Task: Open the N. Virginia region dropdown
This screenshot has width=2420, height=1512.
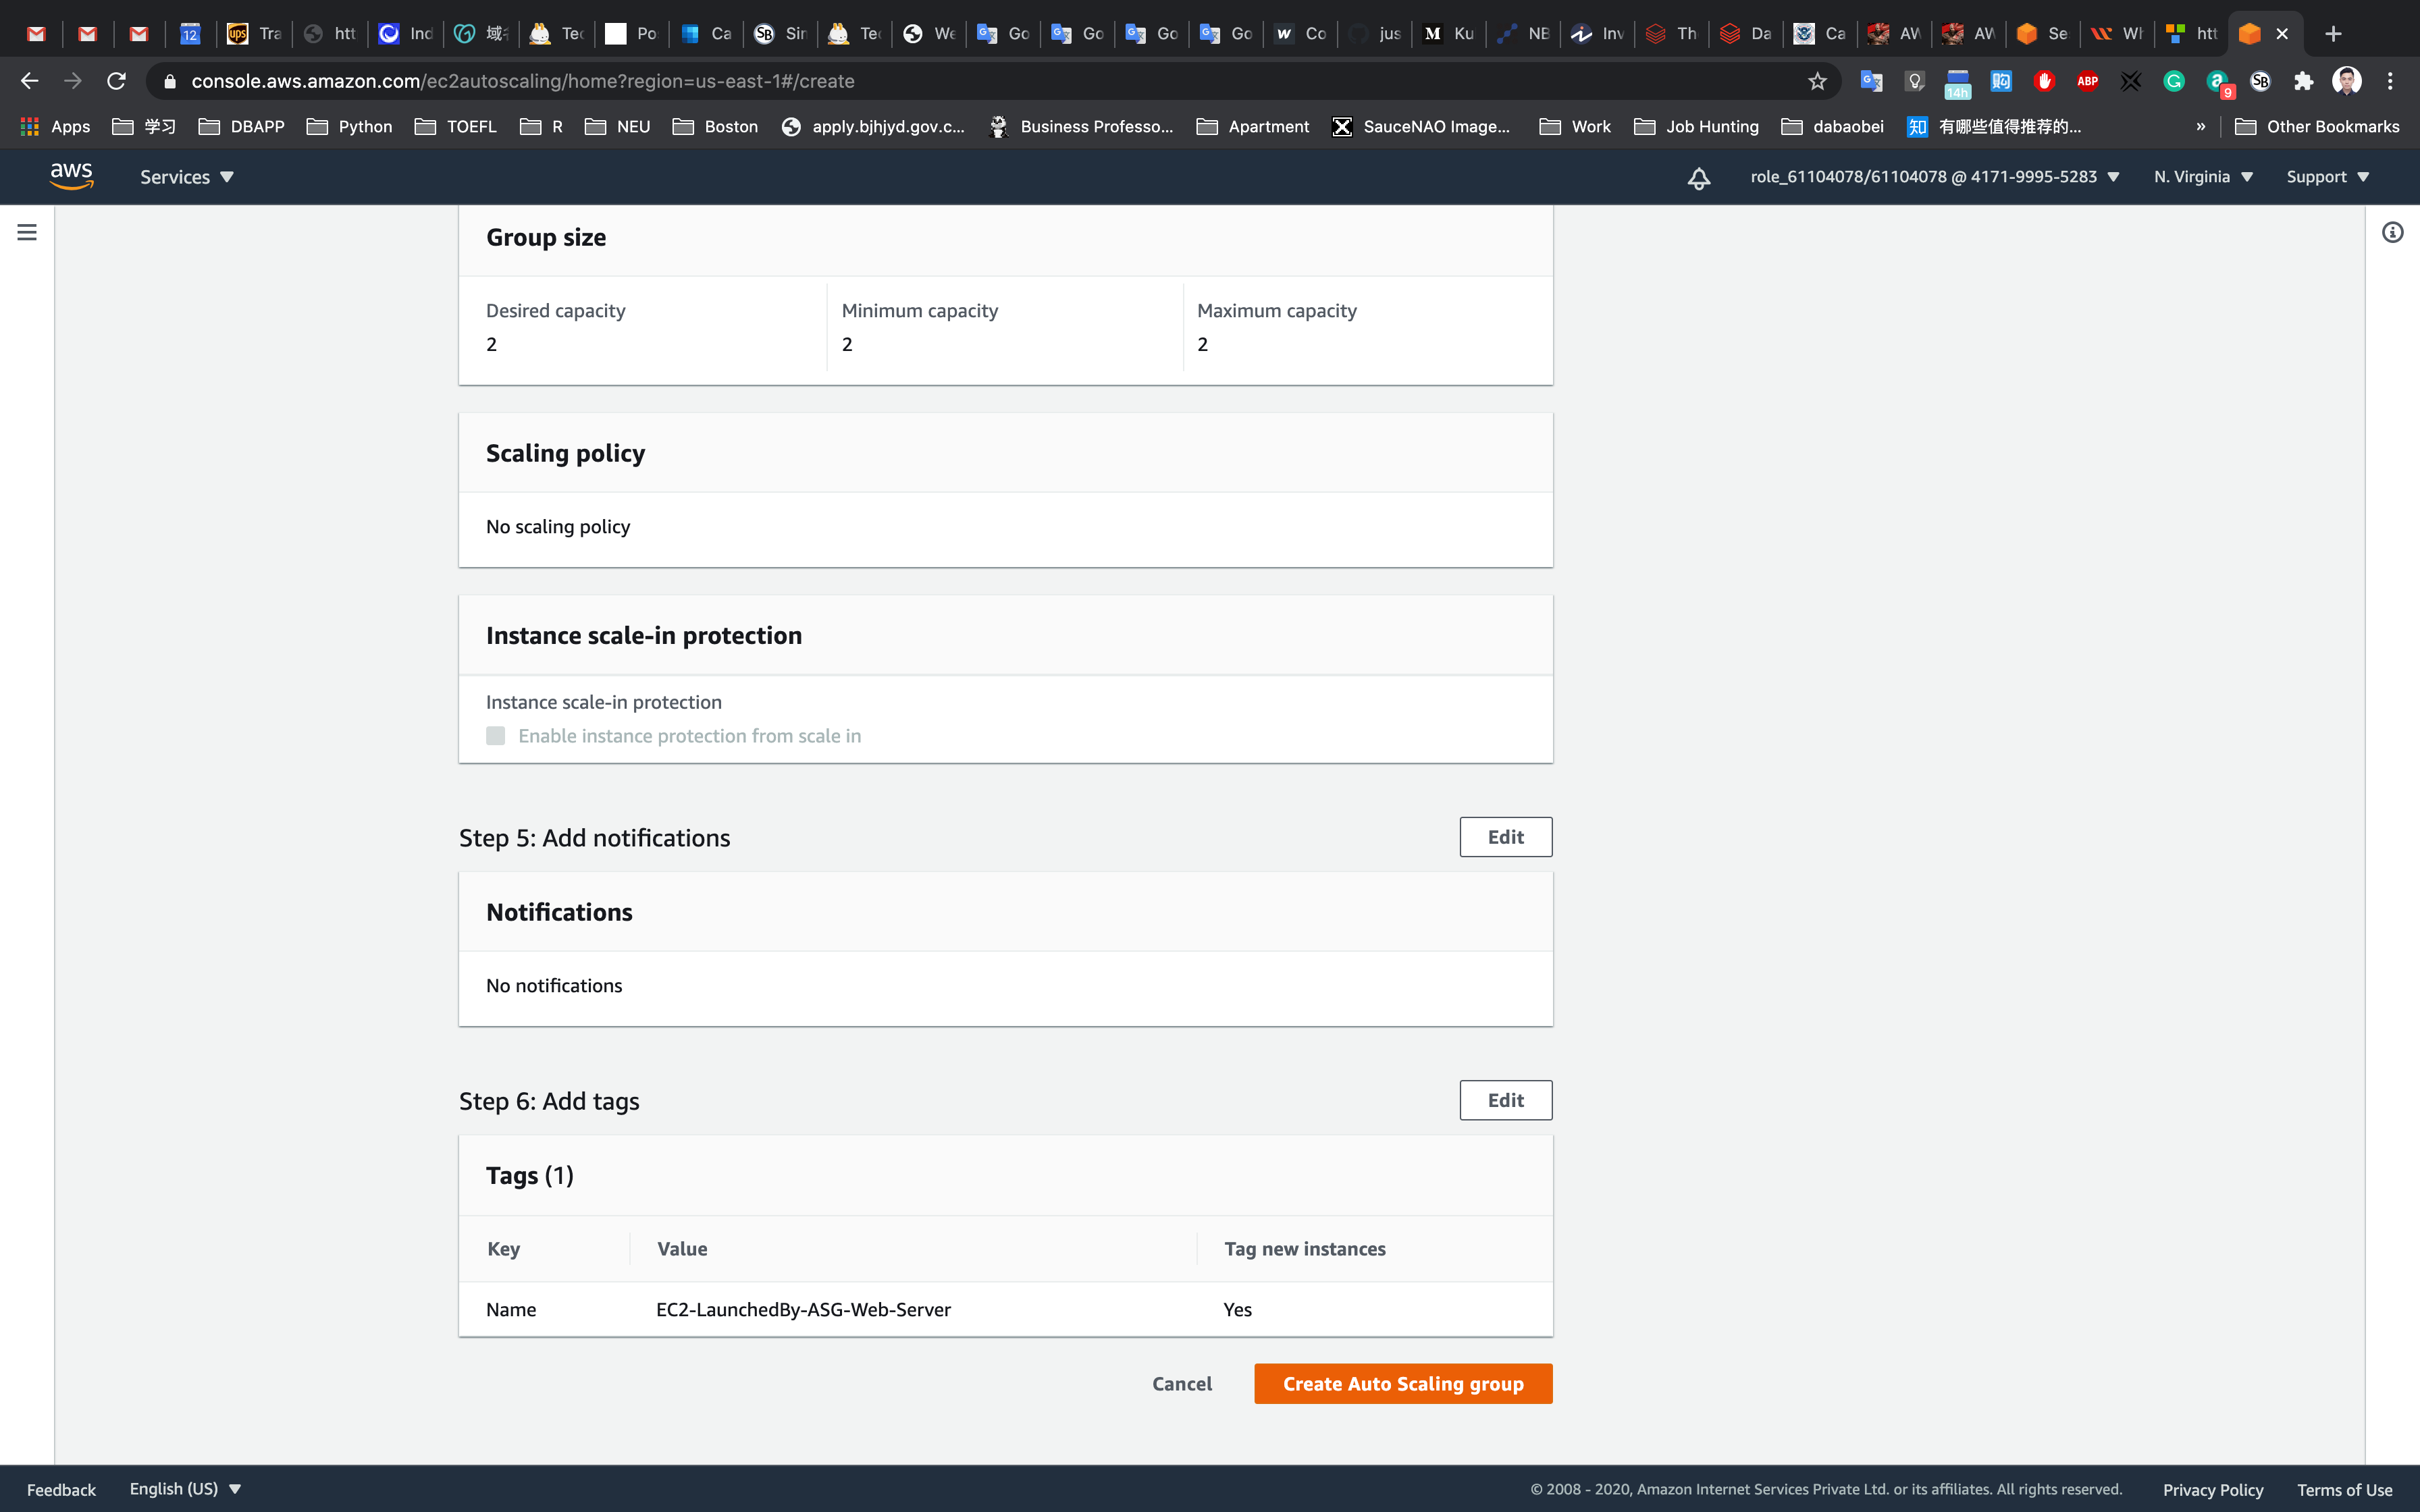Action: pyautogui.click(x=2202, y=177)
